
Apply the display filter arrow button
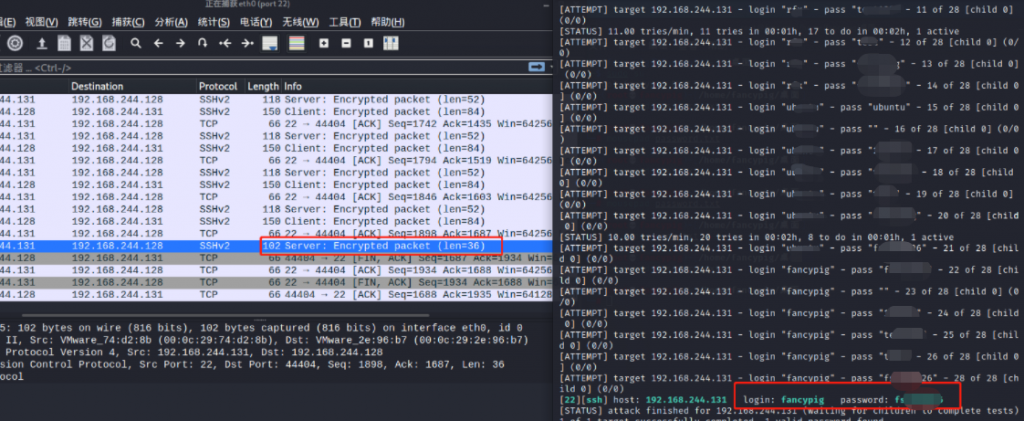pyautogui.click(x=537, y=67)
